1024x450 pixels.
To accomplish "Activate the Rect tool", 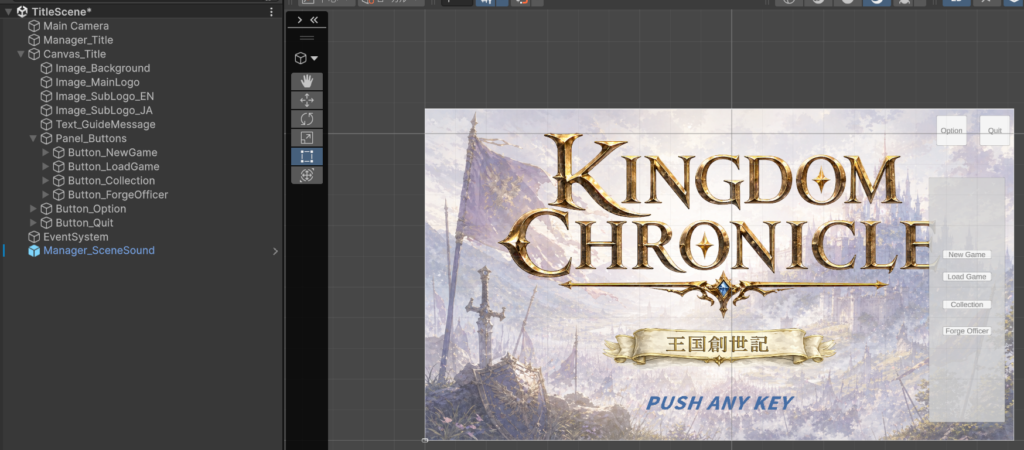I will tap(307, 156).
